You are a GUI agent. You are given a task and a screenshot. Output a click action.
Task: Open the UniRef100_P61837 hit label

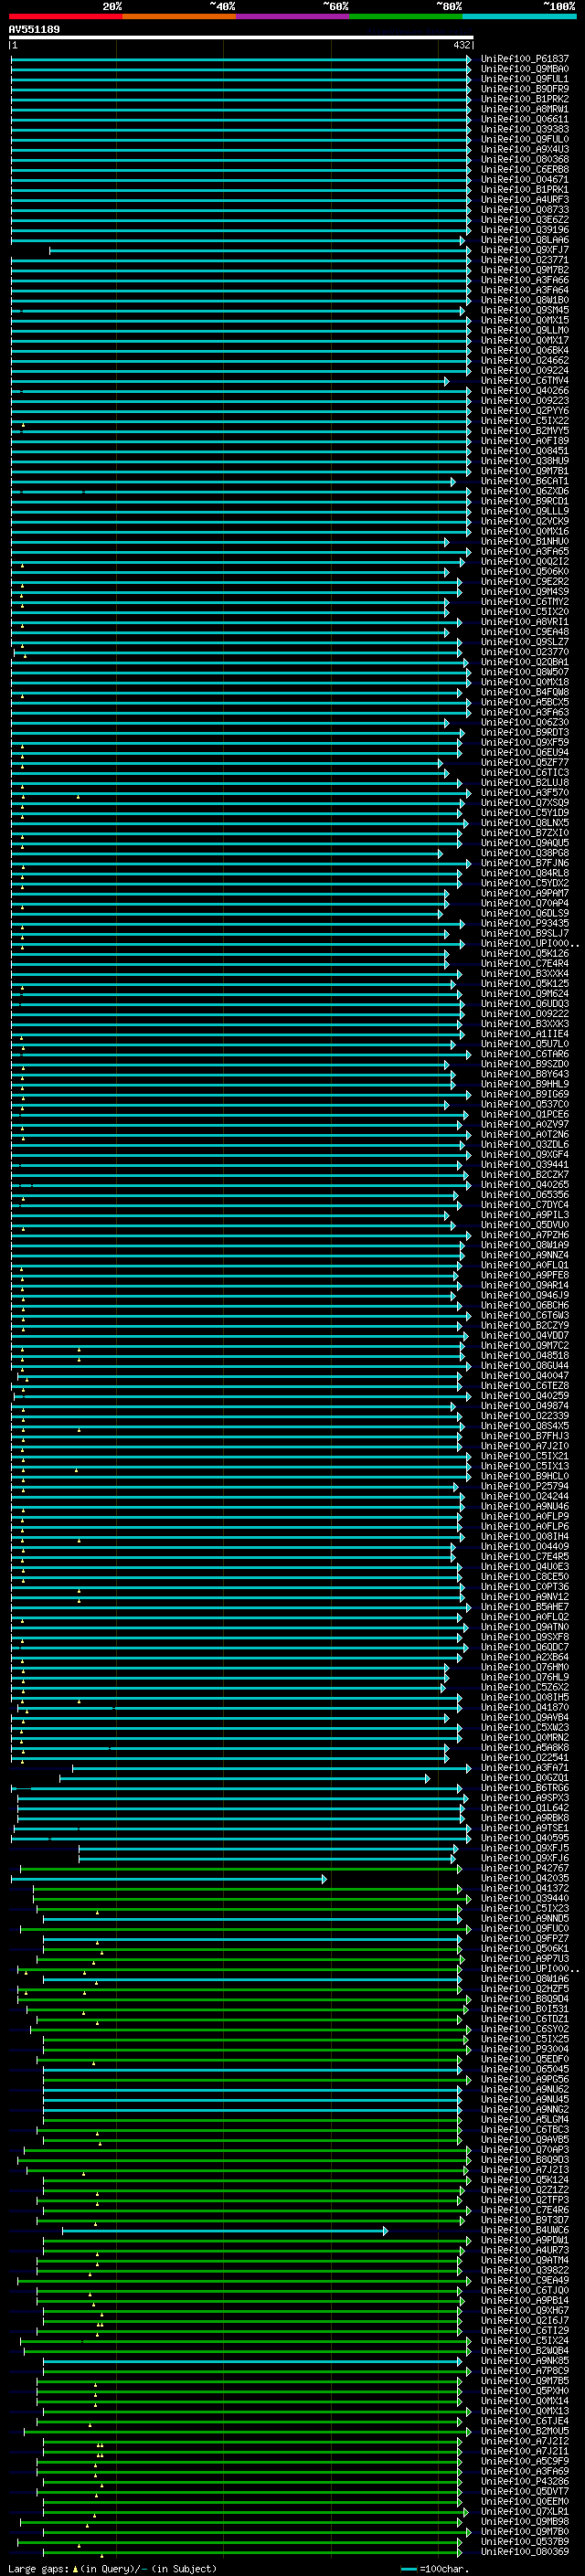(x=525, y=59)
